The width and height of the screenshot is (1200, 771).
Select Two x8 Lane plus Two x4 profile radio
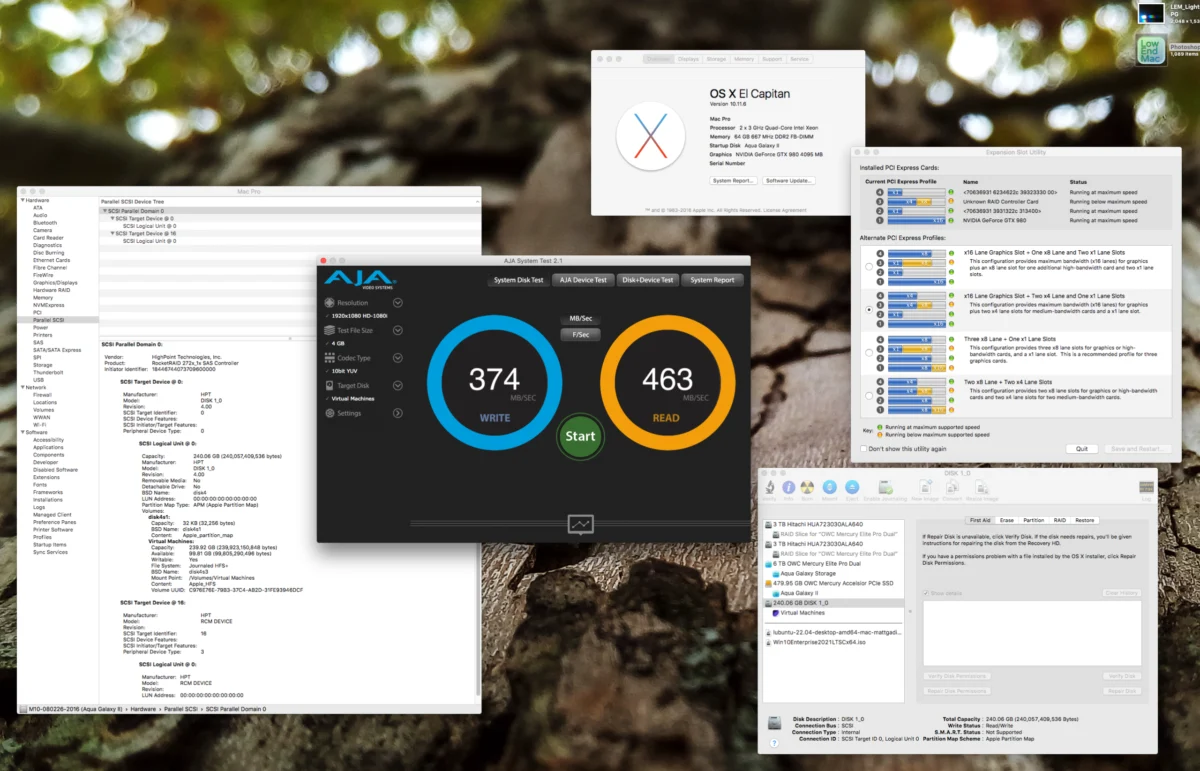pyautogui.click(x=868, y=396)
